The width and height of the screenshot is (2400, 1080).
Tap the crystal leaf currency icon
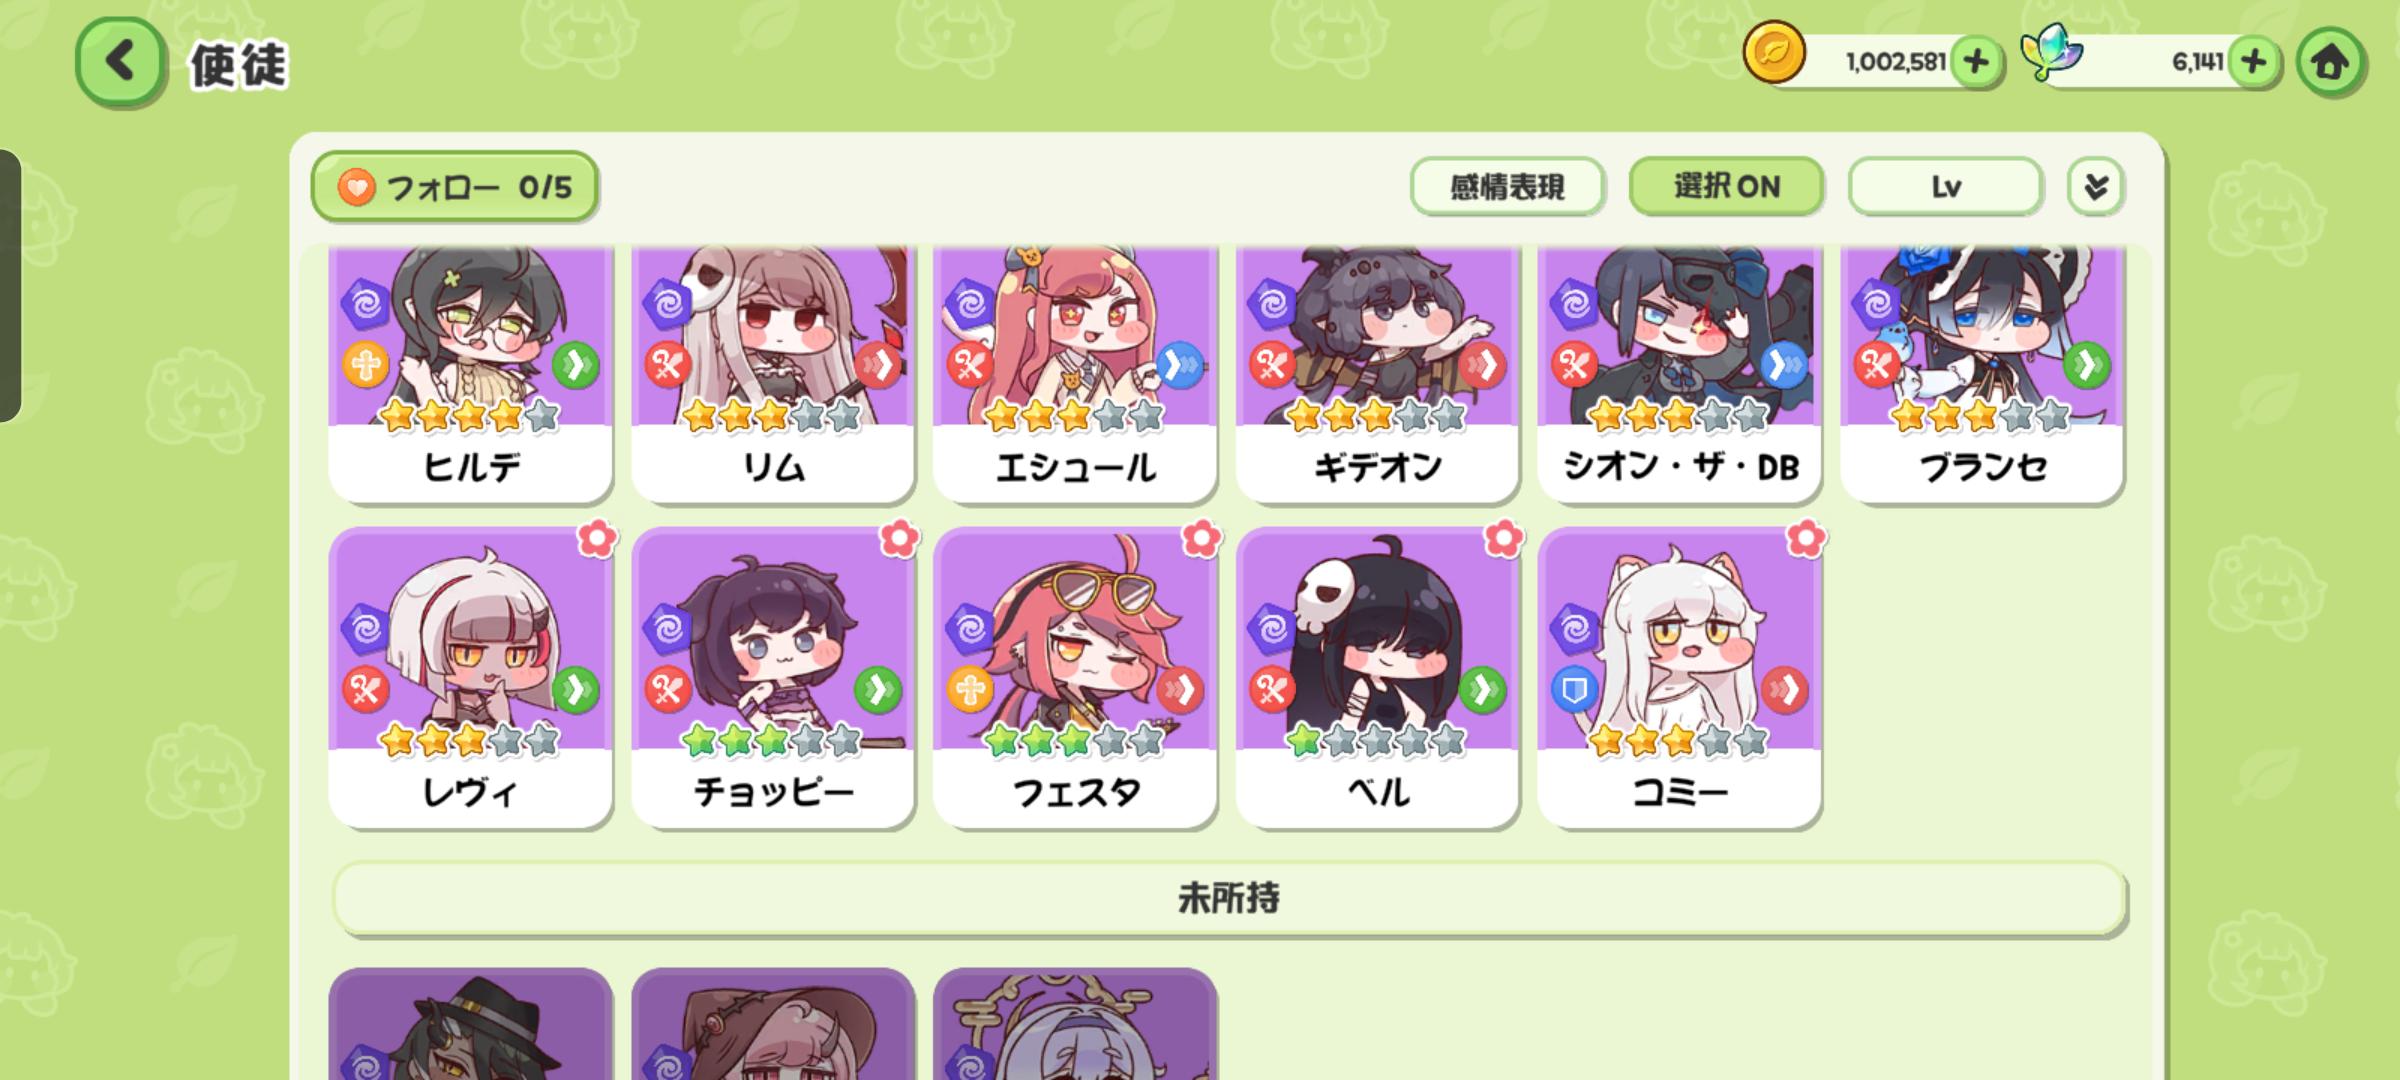click(2052, 52)
